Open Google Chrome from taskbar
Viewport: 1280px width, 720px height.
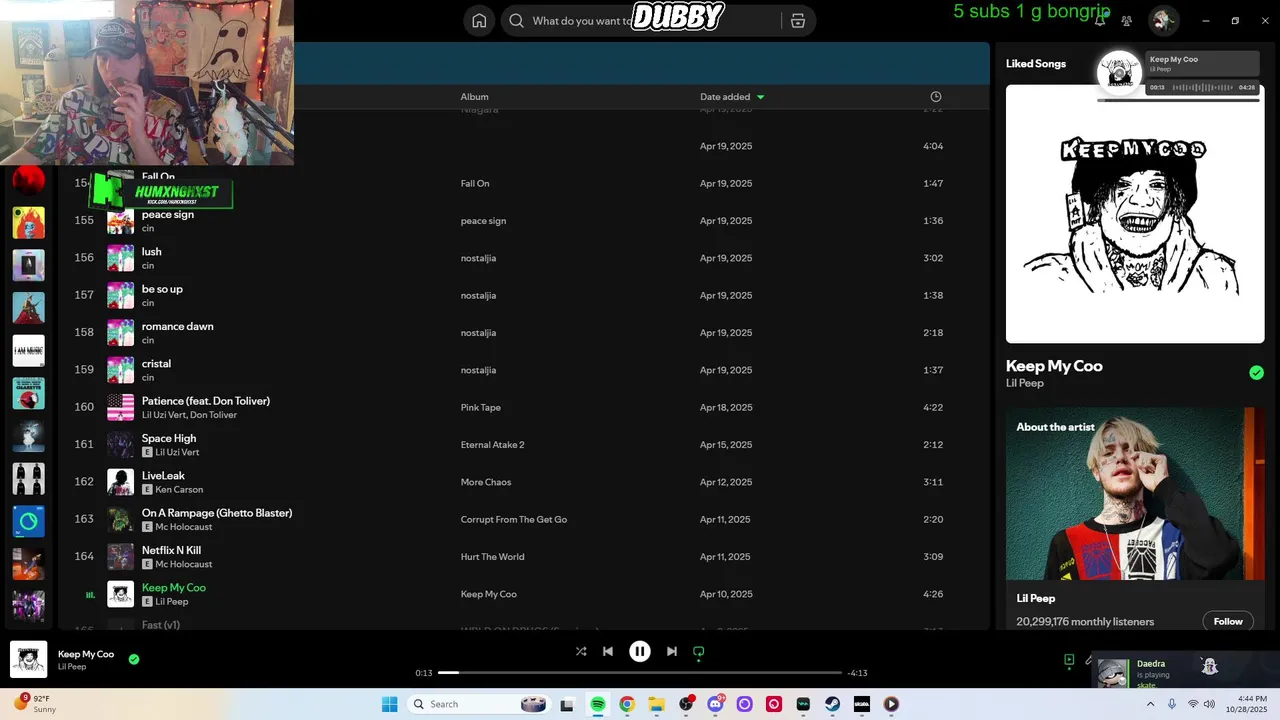pyautogui.click(x=627, y=704)
